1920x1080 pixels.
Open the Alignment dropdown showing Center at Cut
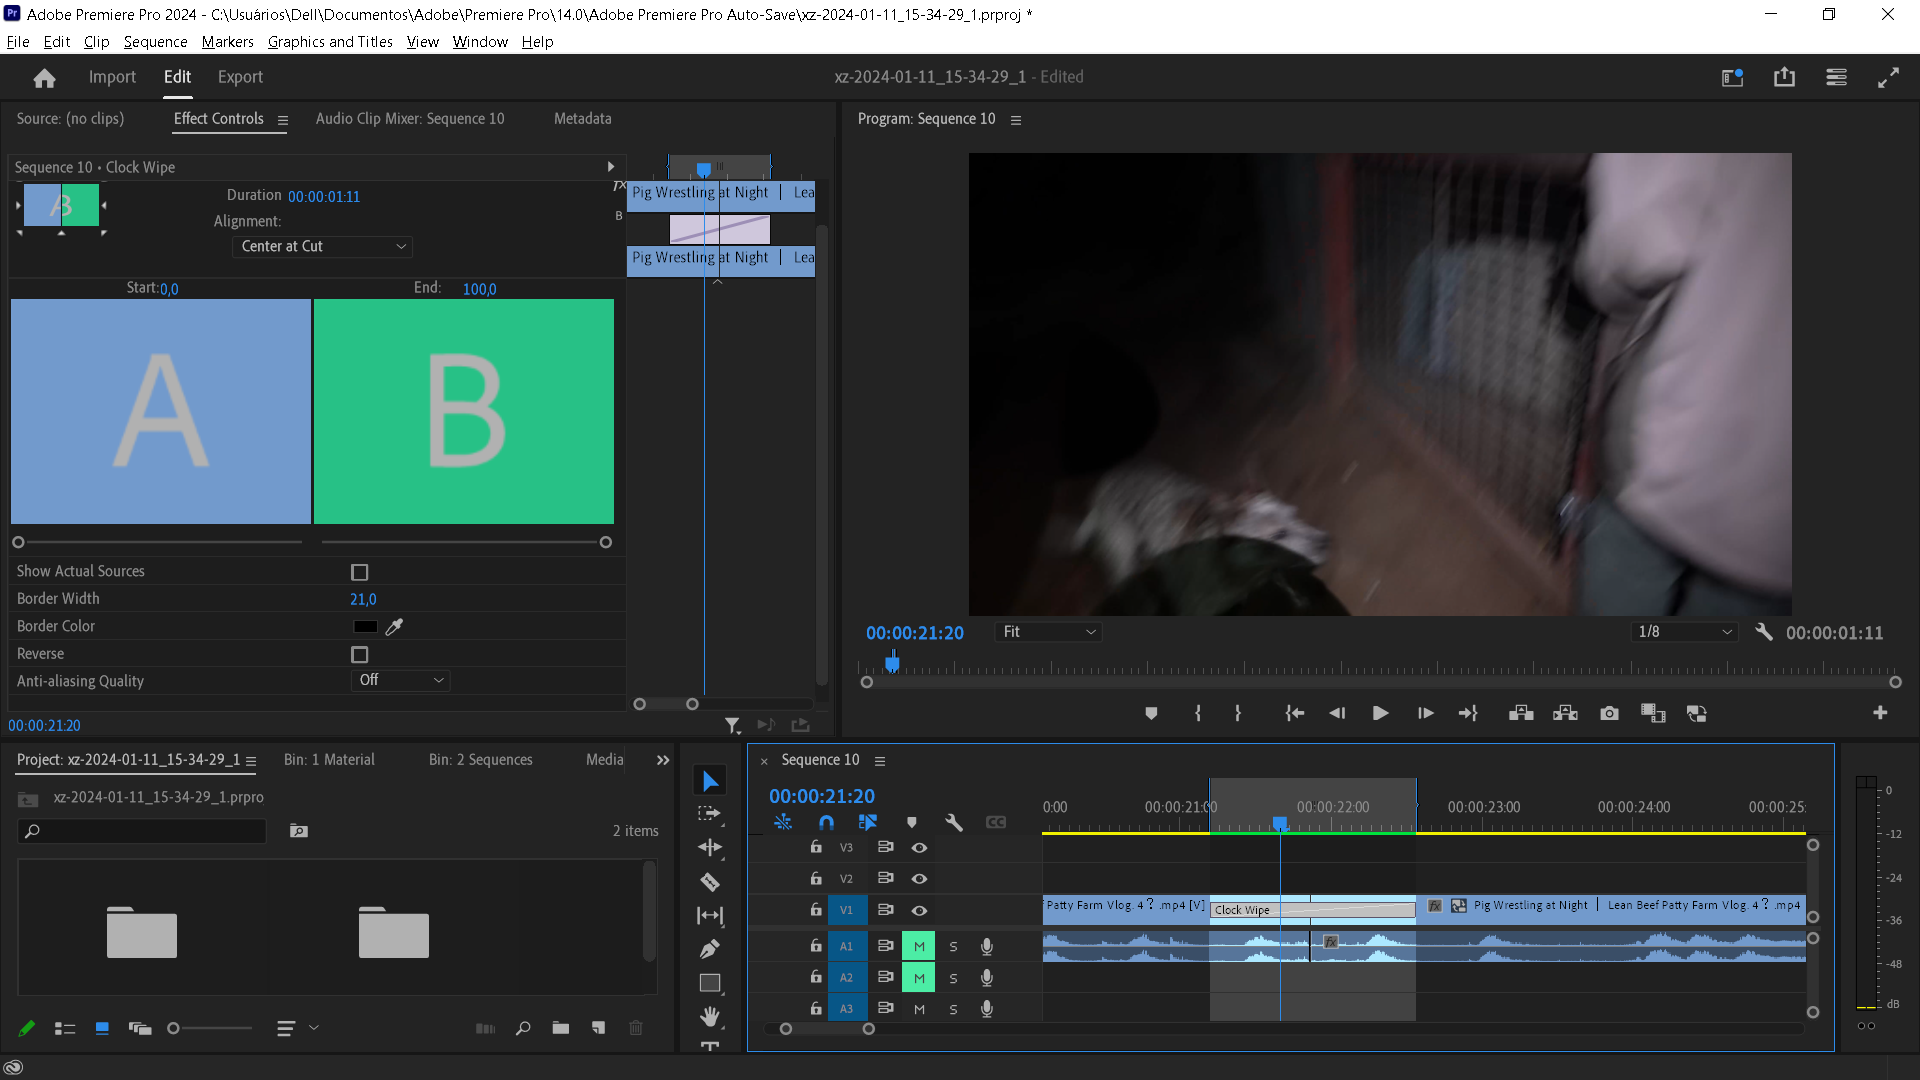click(x=322, y=246)
